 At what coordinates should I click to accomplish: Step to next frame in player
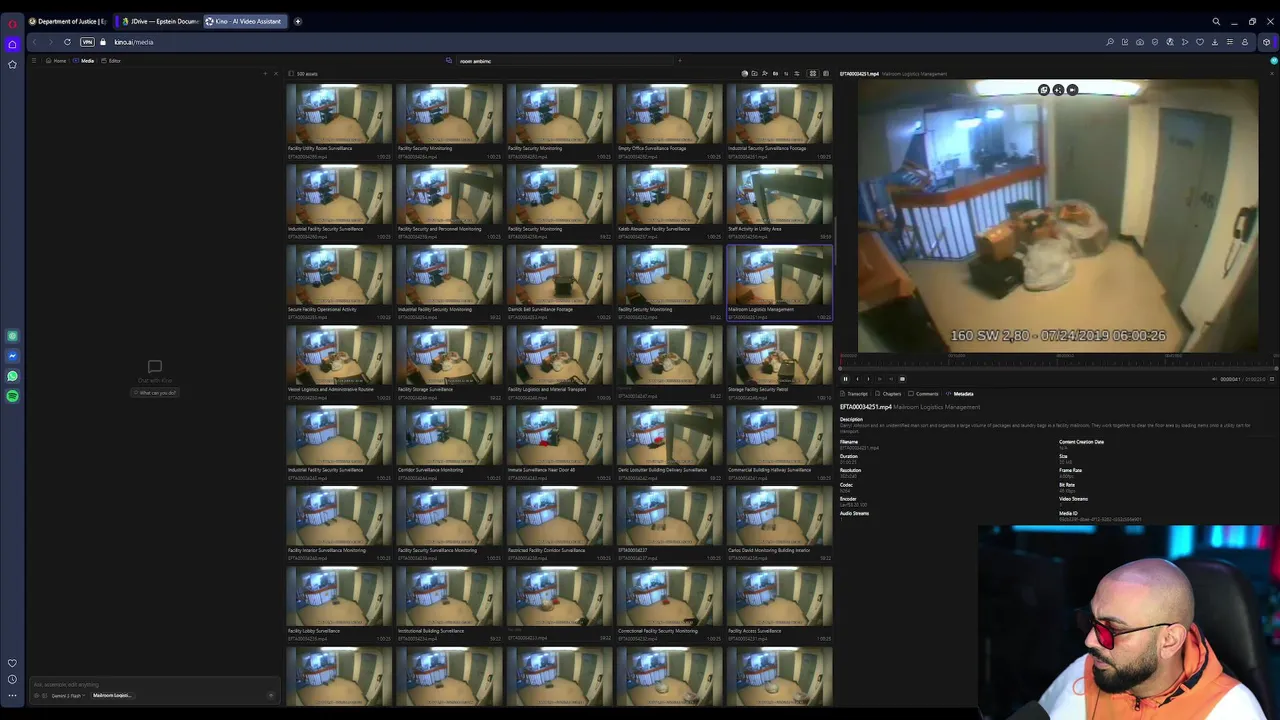[868, 379]
